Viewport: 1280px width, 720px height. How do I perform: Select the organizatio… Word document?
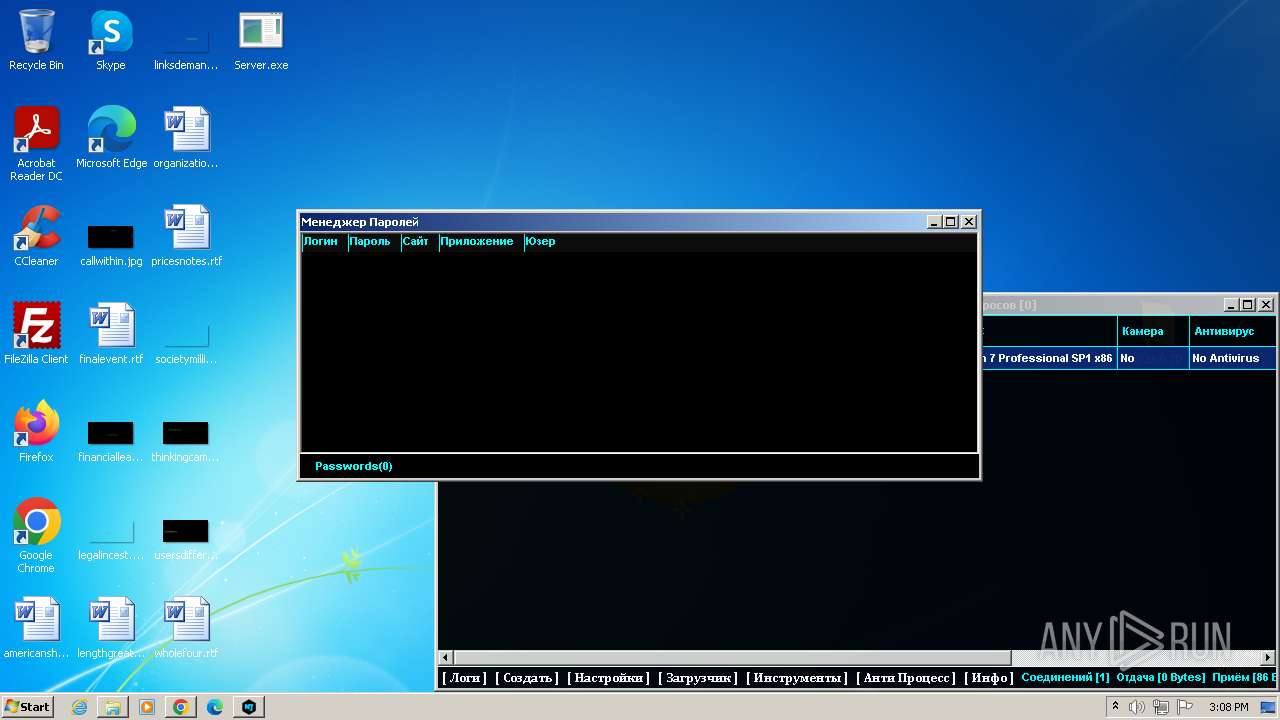coord(186,138)
